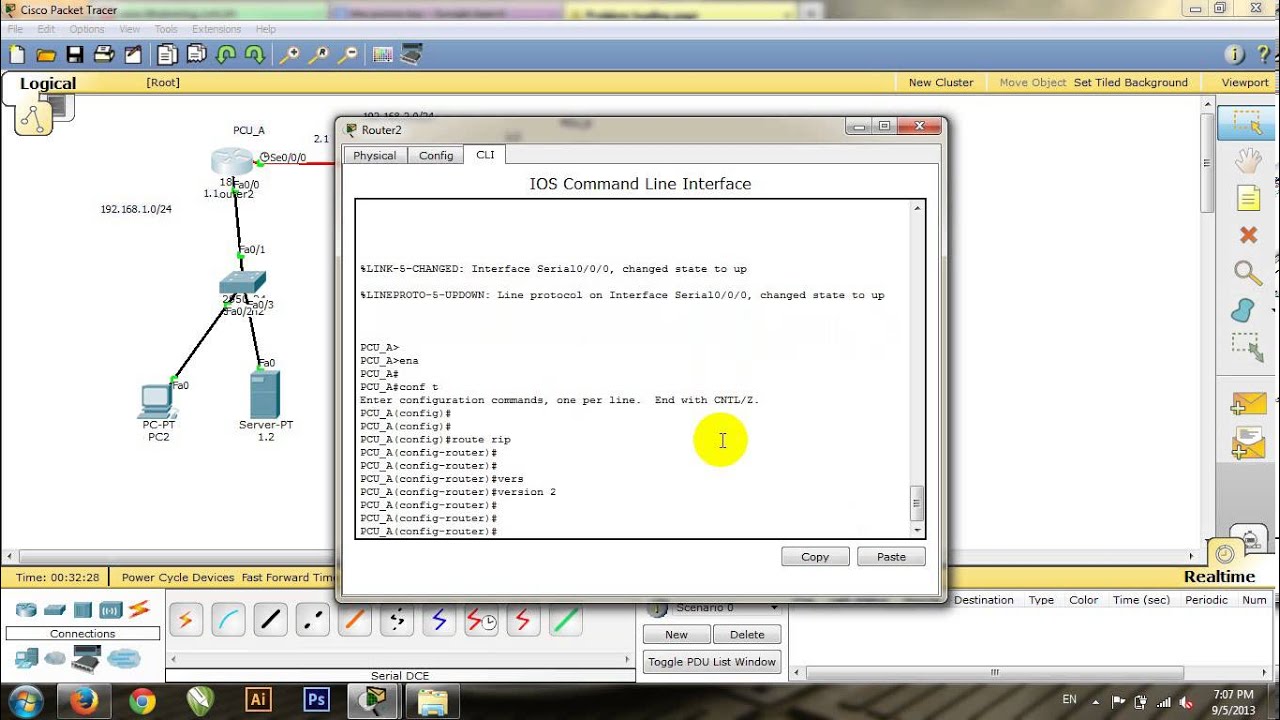1280x720 pixels.
Task: Switch to the Physical tab in Router2
Action: (x=375, y=156)
